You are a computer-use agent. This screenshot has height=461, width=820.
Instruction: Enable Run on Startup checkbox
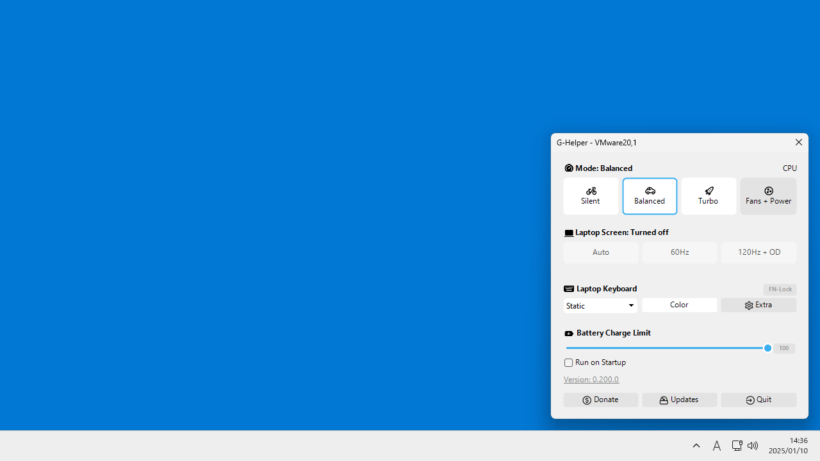(x=568, y=362)
